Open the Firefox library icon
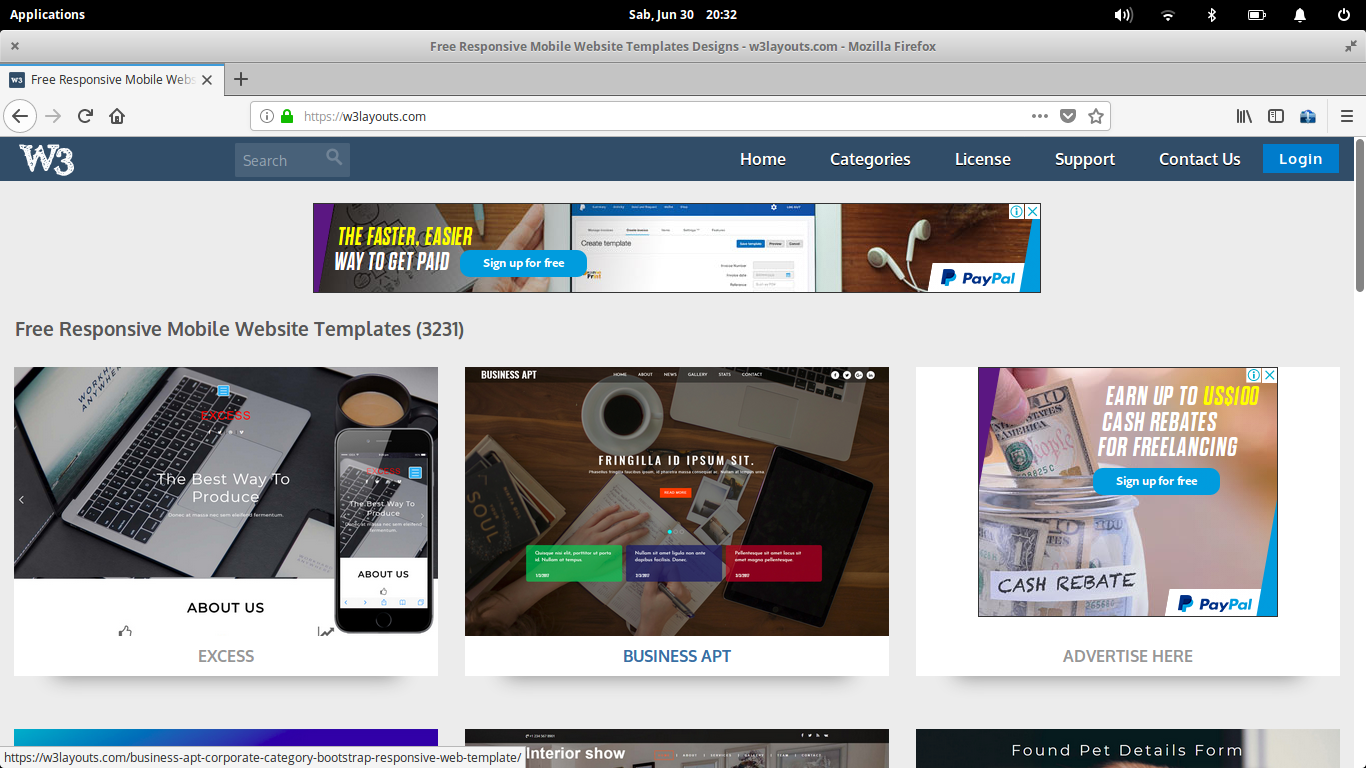Screen dimensions: 1366x768 tap(1243, 116)
